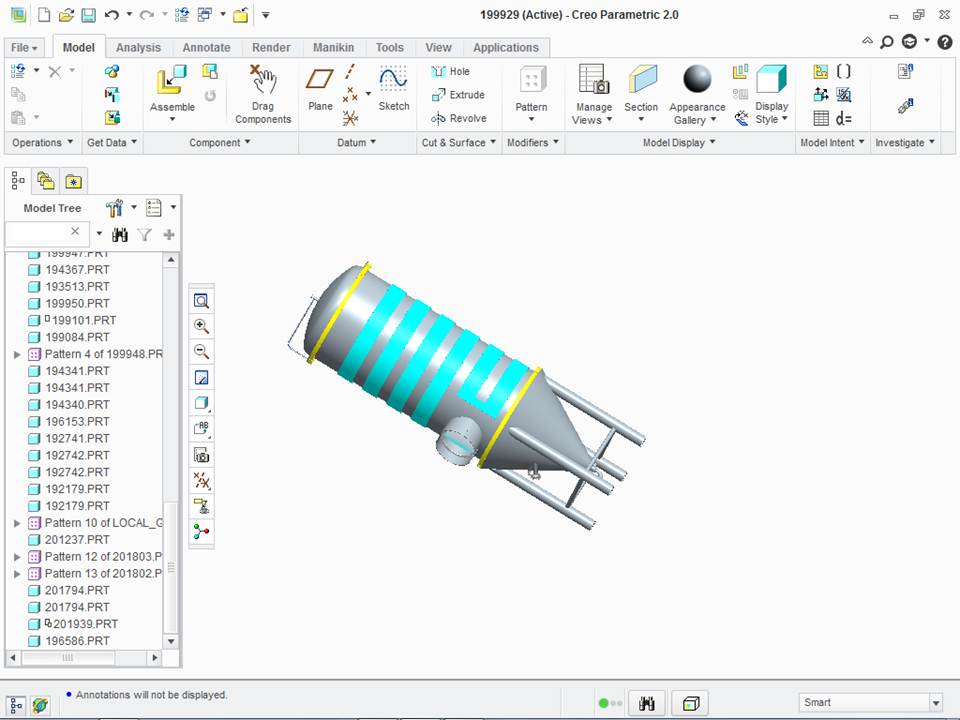Select 196586.PRT in model tree
The image size is (960, 720).
[77, 641]
